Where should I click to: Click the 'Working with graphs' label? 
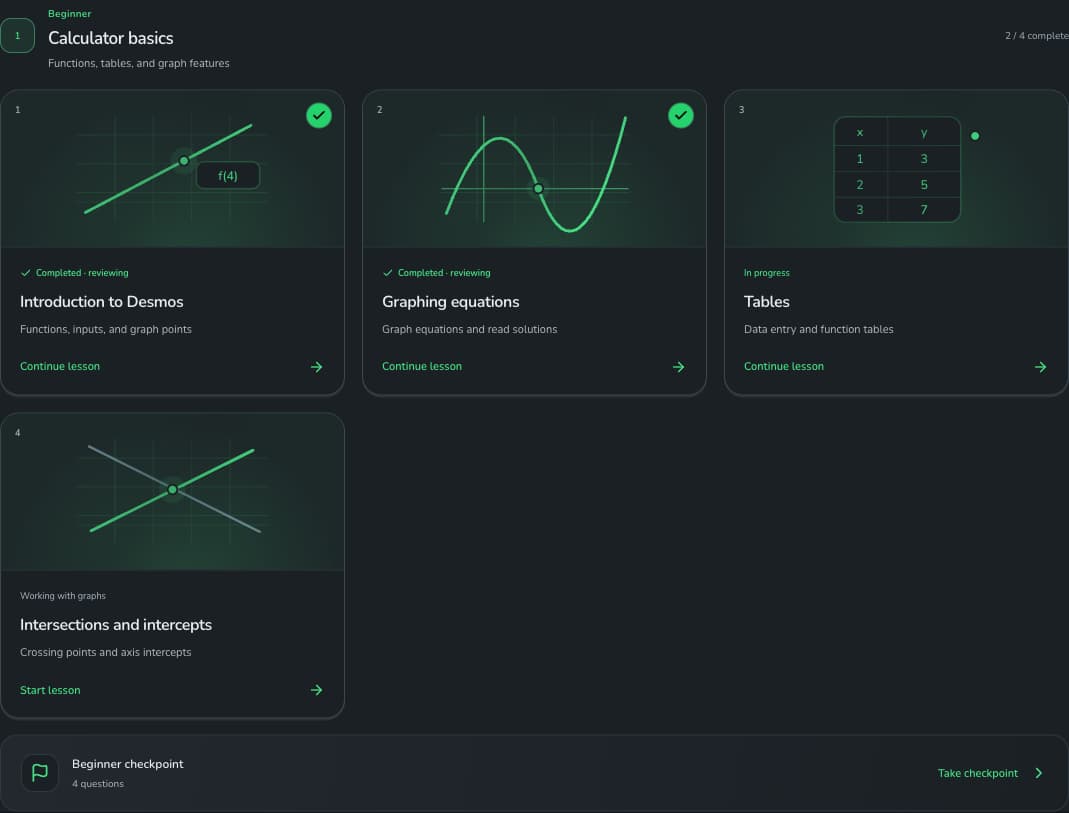click(x=63, y=596)
